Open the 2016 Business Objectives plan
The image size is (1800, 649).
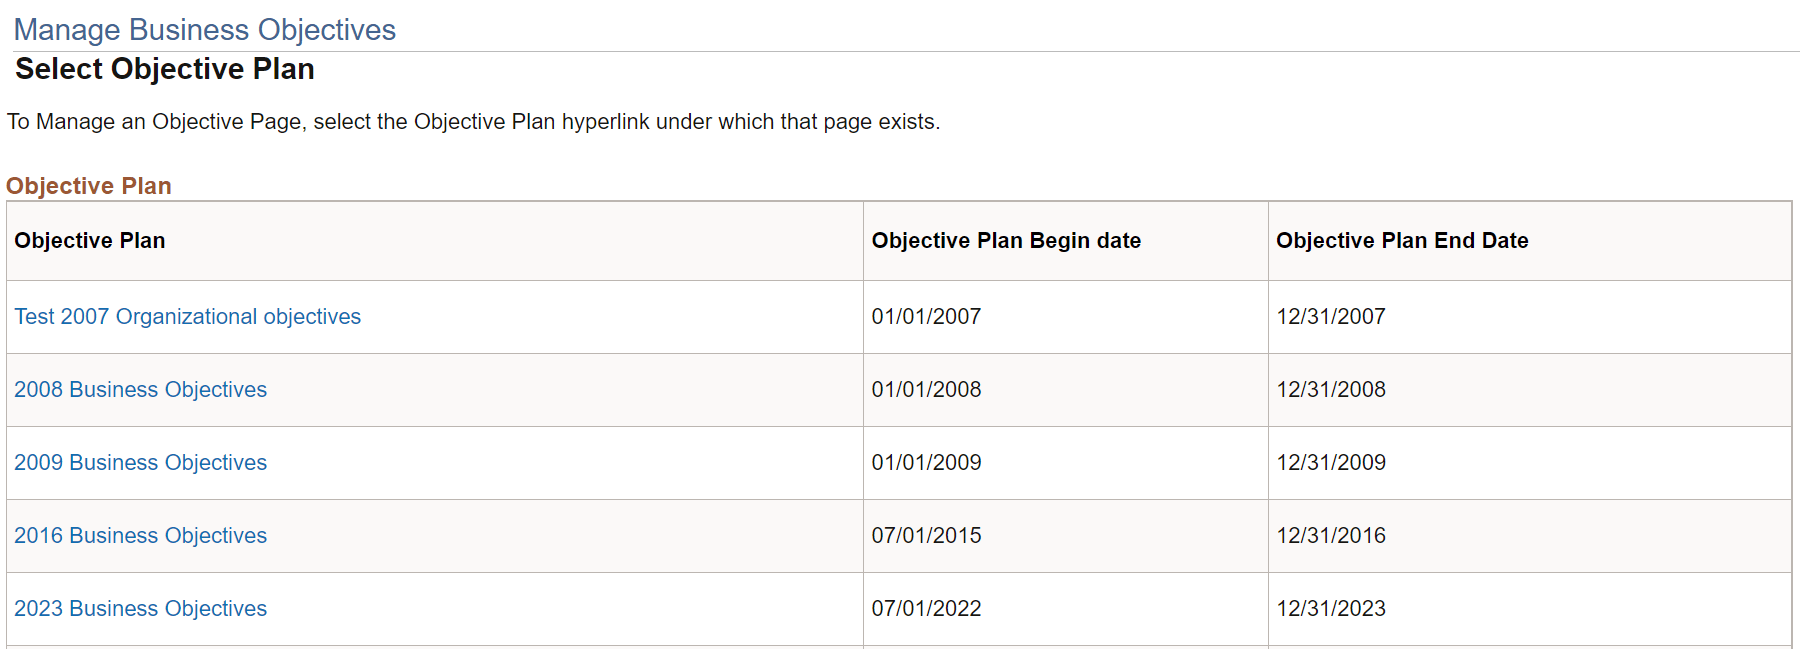[x=140, y=536]
